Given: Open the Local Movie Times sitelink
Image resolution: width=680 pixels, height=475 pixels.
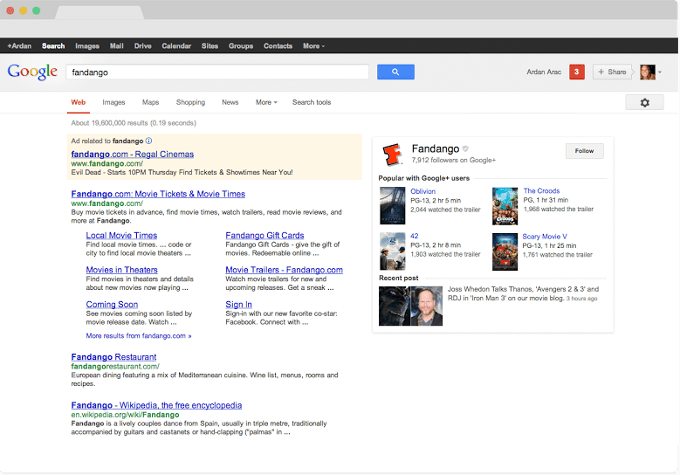Looking at the screenshot, I should tap(121, 235).
